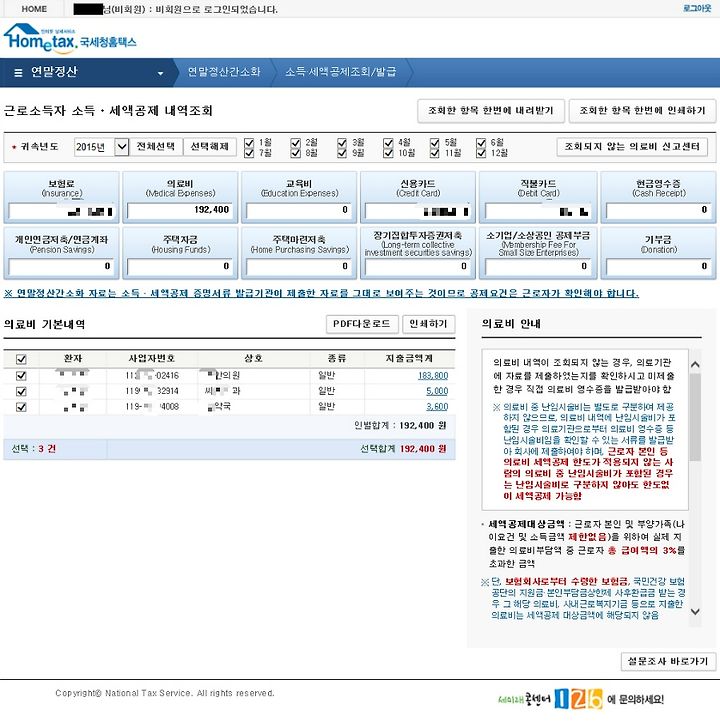Open the 신용카드 (Credit Card) category

click(x=418, y=197)
